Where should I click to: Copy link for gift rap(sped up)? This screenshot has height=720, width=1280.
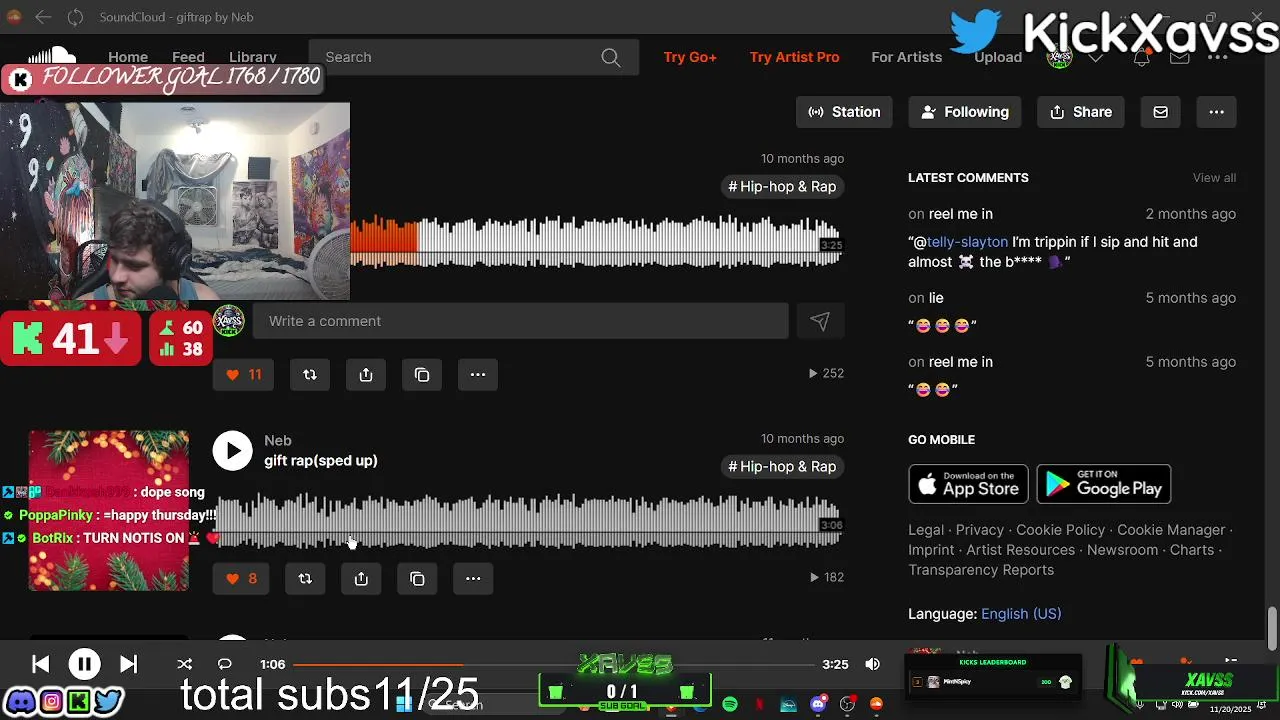(417, 578)
